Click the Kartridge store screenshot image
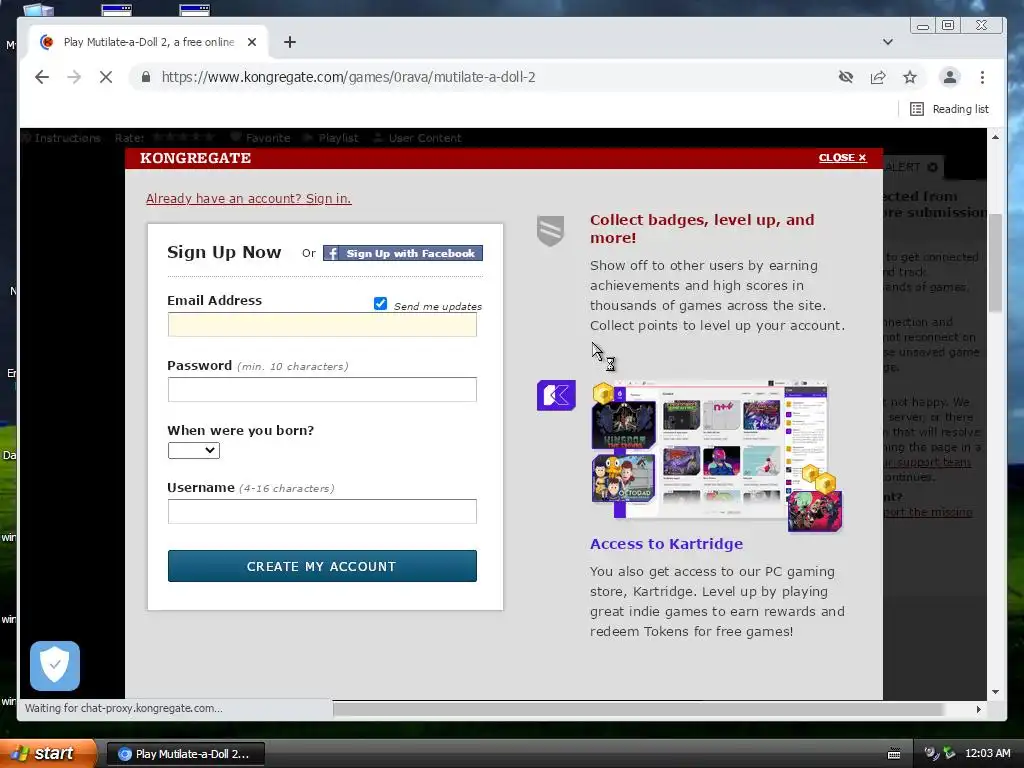Viewport: 1024px width, 768px height. coord(716,456)
